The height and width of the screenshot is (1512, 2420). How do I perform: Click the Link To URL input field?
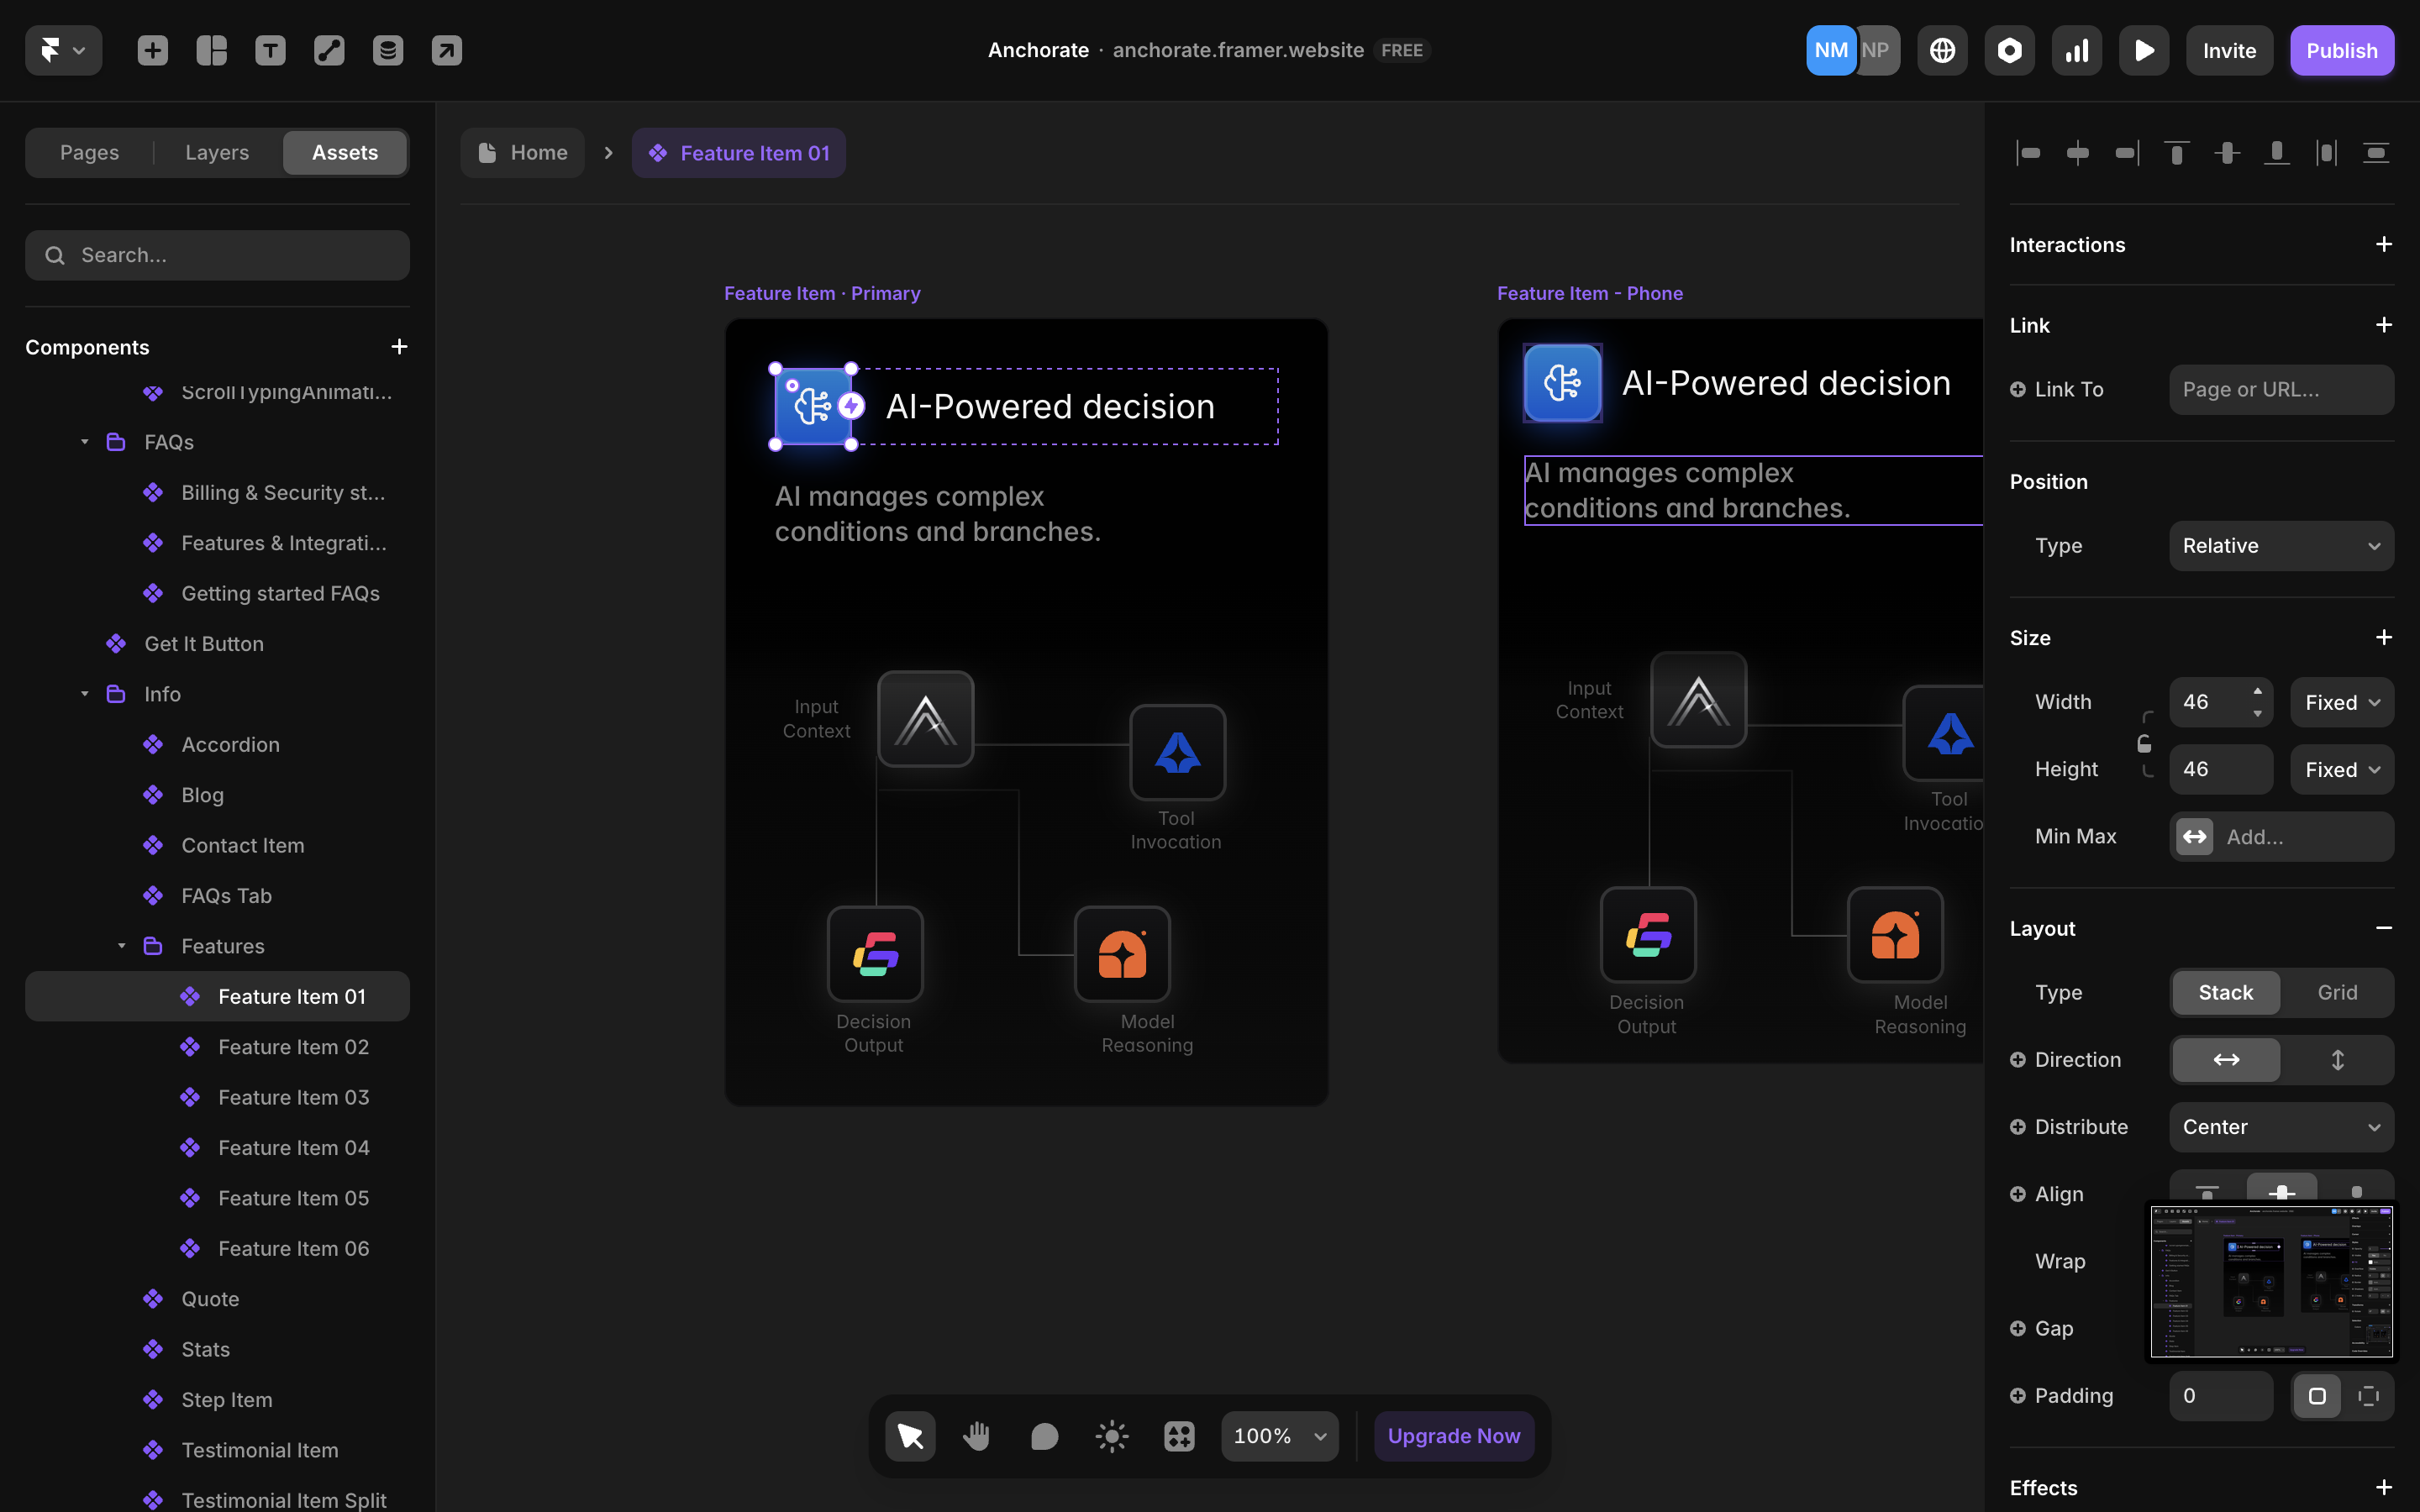pos(2281,389)
